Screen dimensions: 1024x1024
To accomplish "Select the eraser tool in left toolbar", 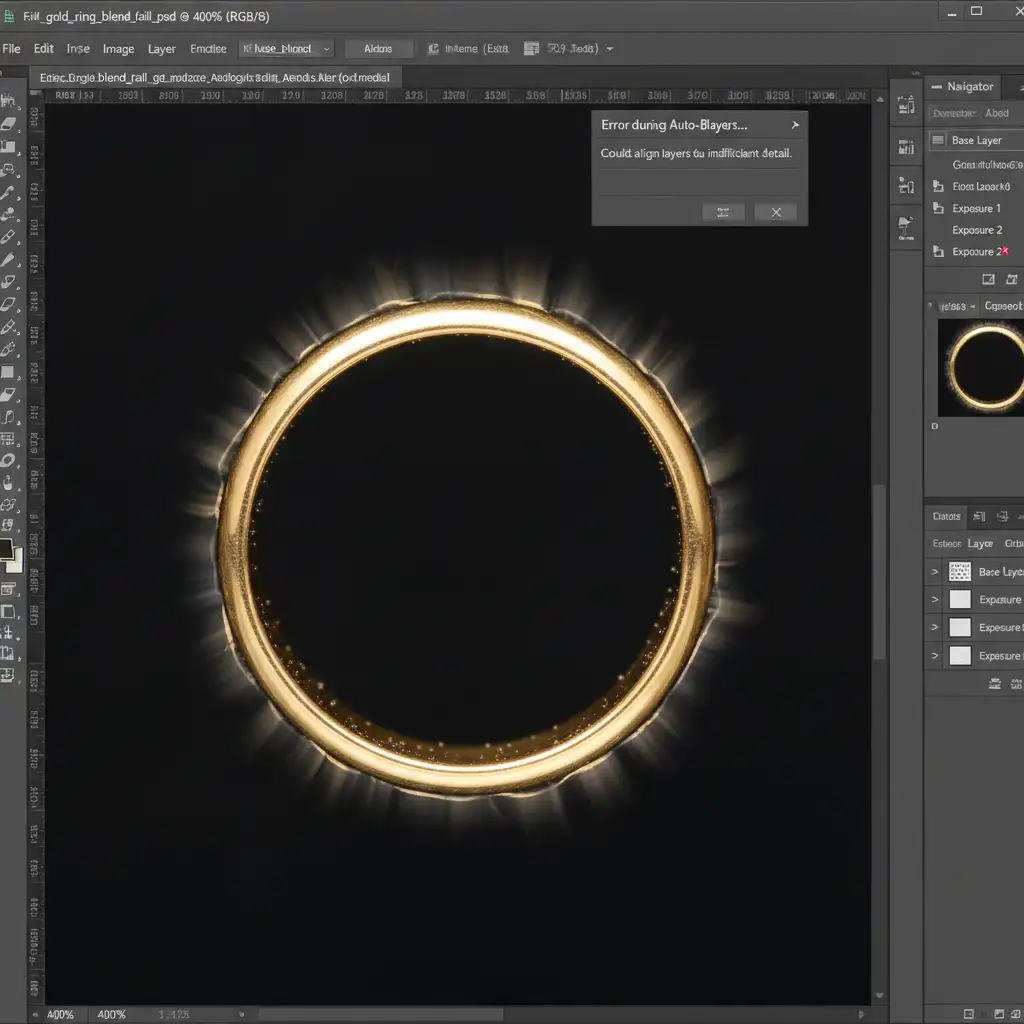I will 10,124.
